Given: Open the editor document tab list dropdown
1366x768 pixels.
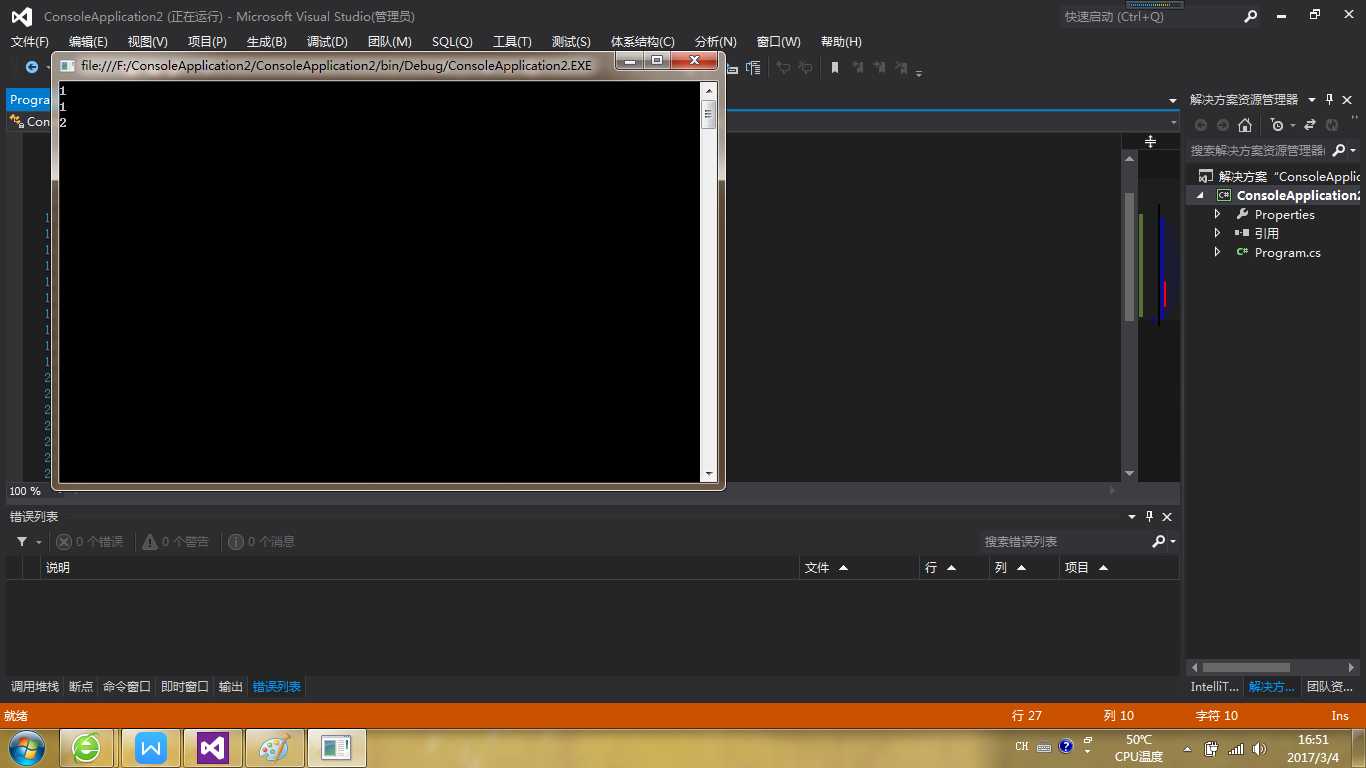Looking at the screenshot, I should click(x=1173, y=100).
